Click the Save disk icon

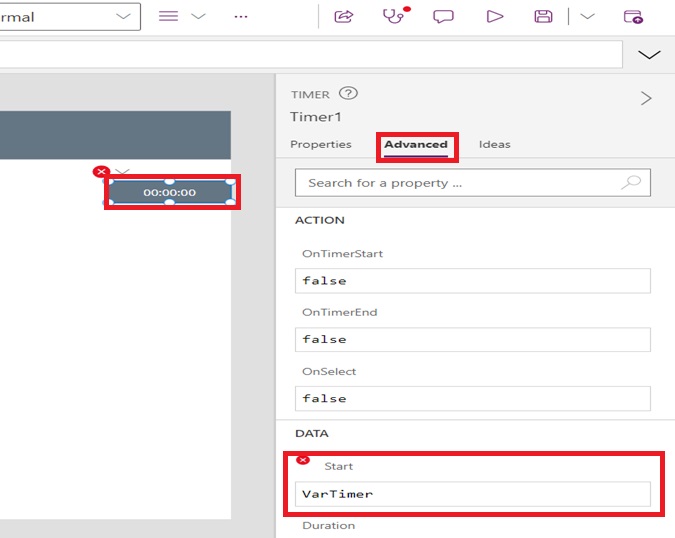click(x=543, y=16)
